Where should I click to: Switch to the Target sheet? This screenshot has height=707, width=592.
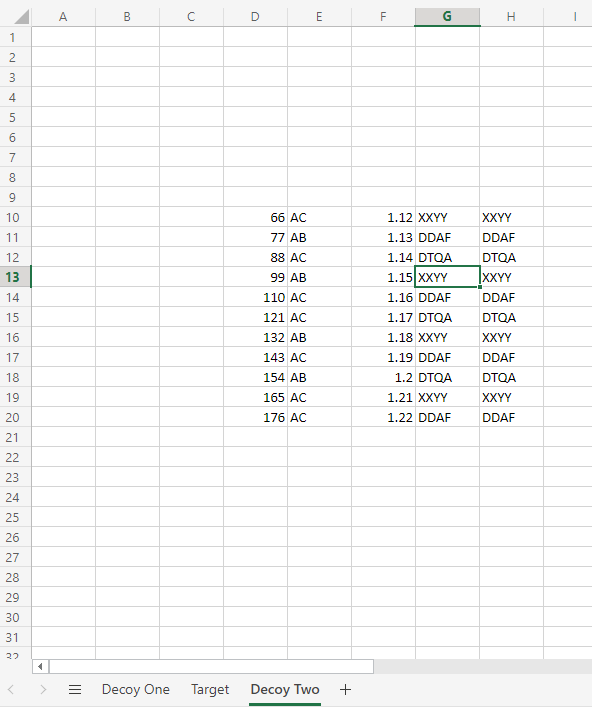pyautogui.click(x=210, y=689)
